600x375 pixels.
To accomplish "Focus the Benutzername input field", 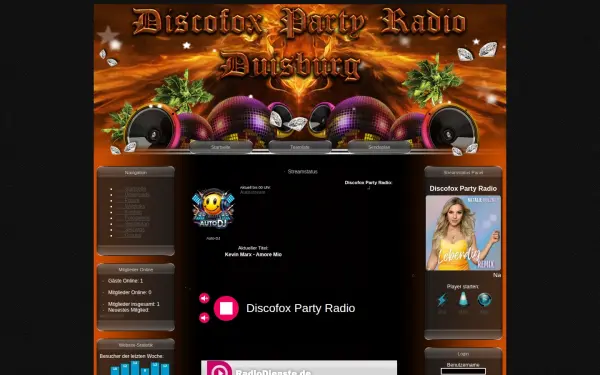I will pos(463,371).
